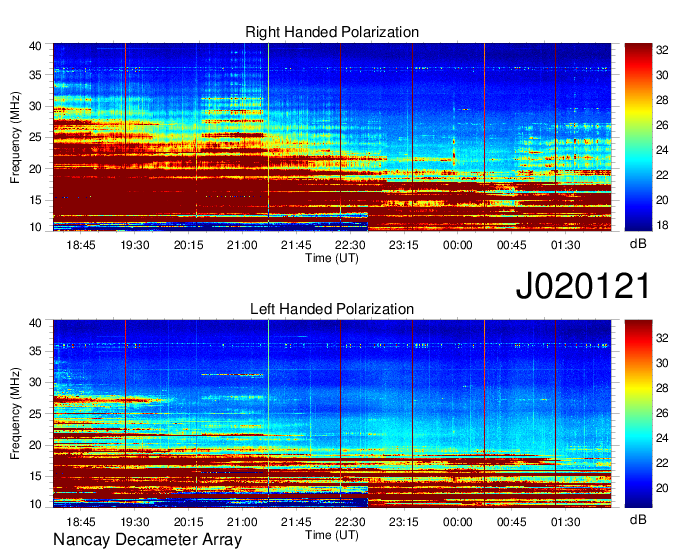Click 21:45 time tick of Left Handed plot

pos(296,522)
